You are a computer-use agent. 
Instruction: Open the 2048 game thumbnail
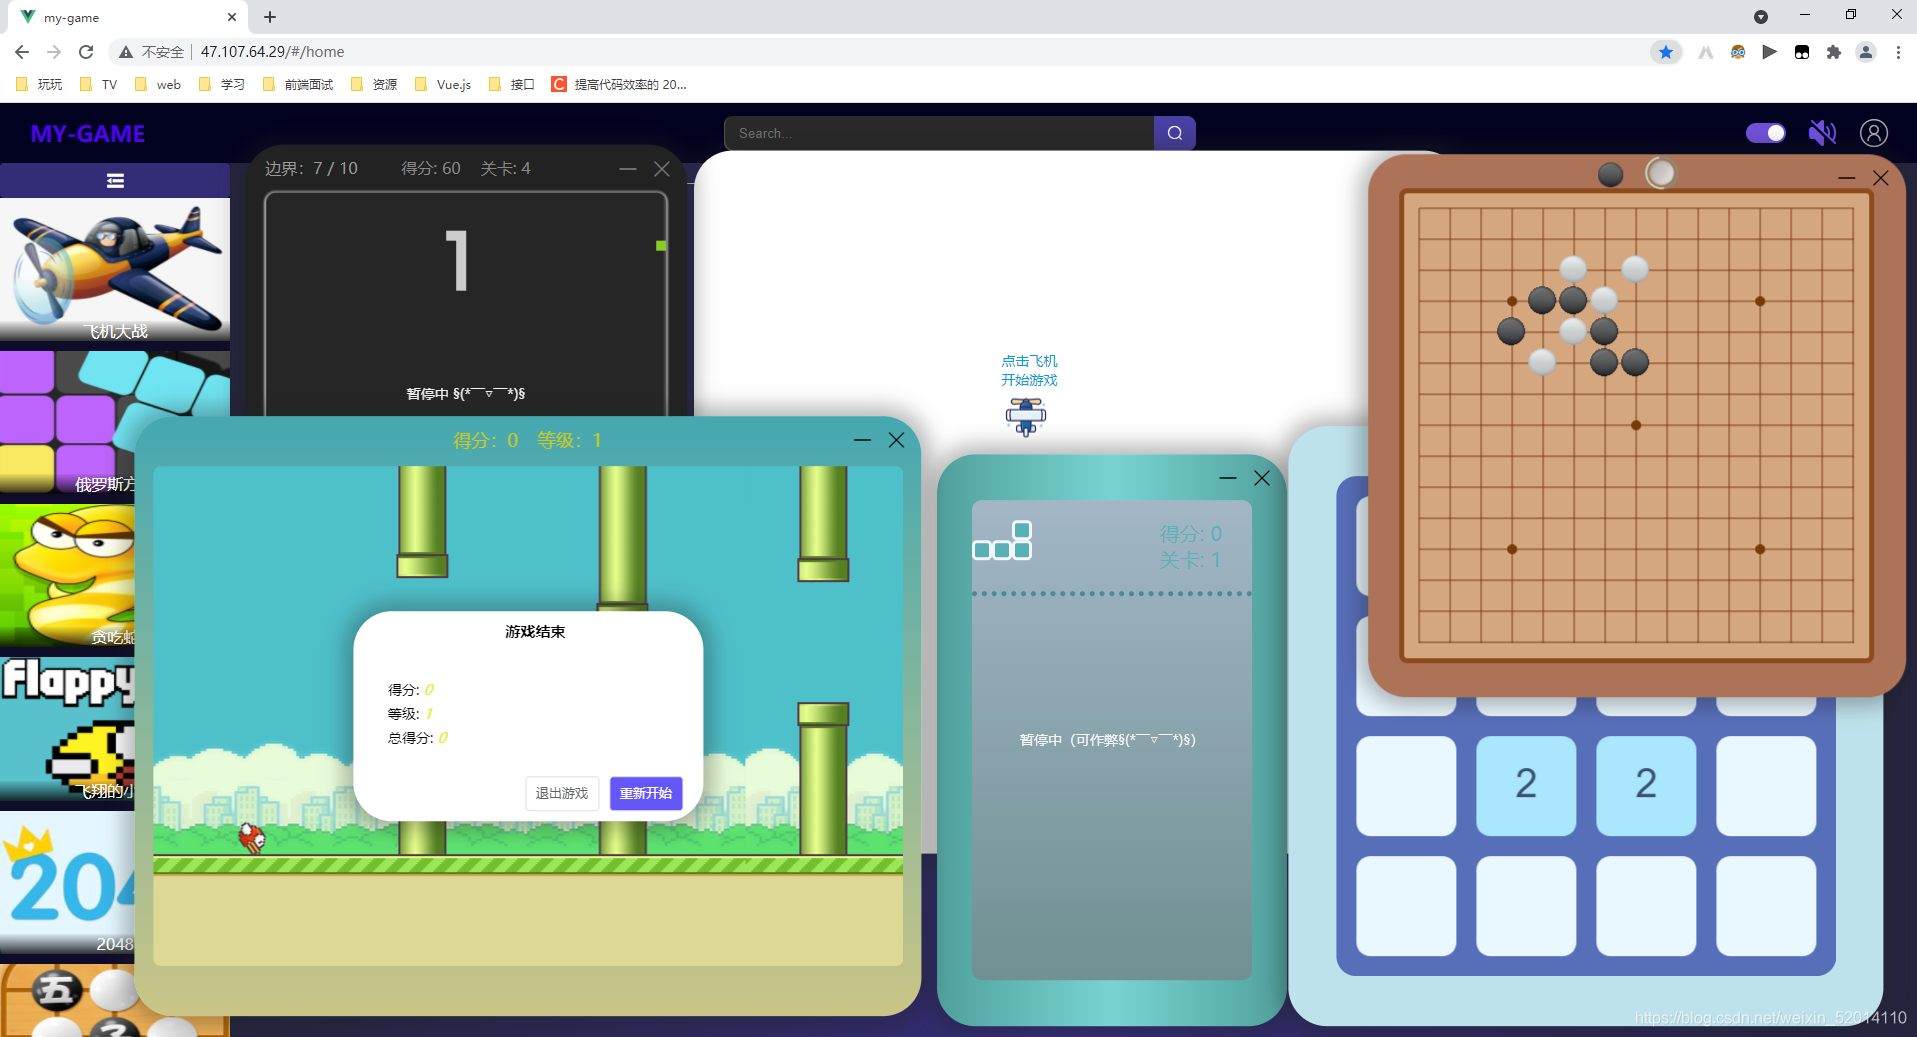(x=68, y=882)
